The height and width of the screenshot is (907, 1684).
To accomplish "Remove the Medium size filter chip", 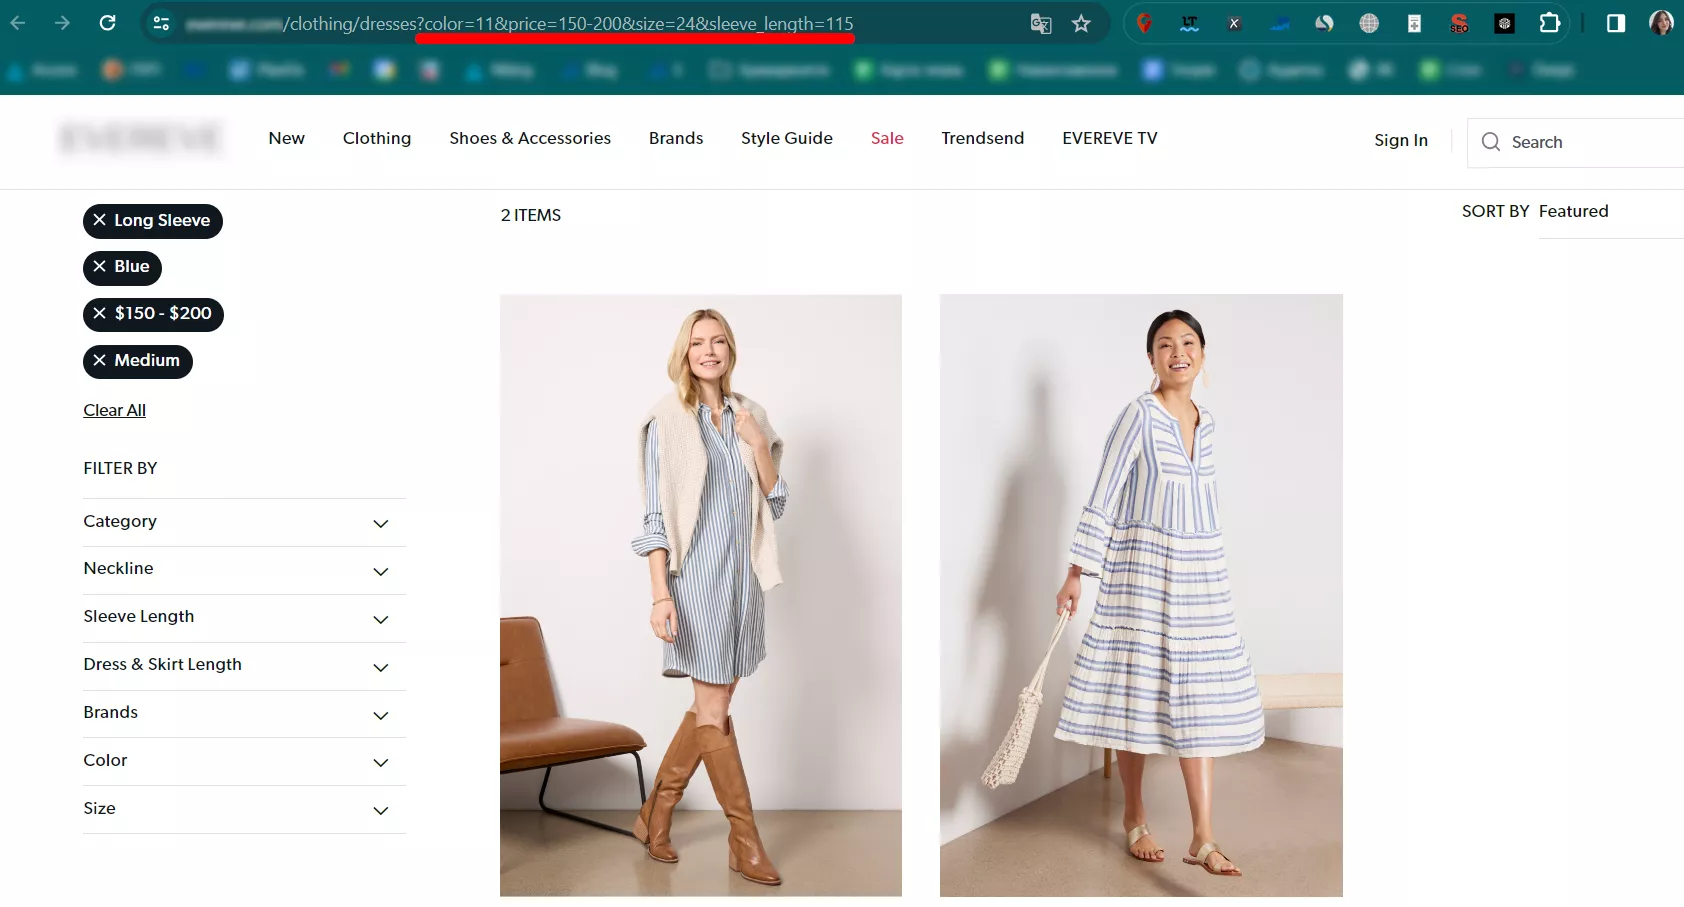I will (138, 361).
